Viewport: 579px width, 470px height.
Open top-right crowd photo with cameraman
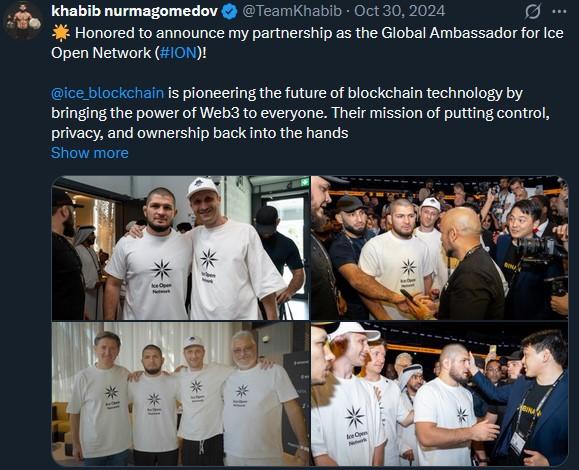point(439,248)
